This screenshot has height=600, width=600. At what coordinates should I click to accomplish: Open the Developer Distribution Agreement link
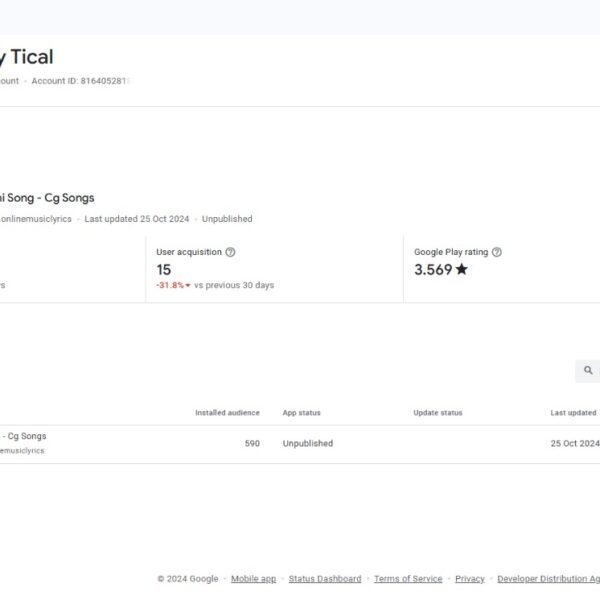pyautogui.click(x=548, y=579)
